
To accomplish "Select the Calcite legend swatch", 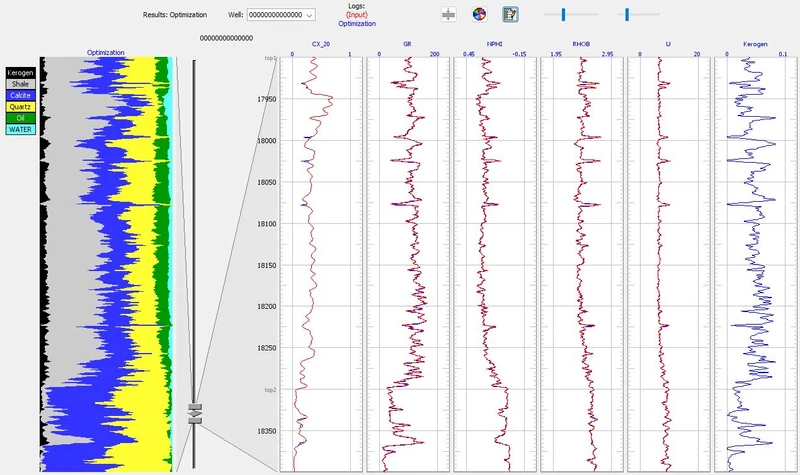I will [20, 95].
